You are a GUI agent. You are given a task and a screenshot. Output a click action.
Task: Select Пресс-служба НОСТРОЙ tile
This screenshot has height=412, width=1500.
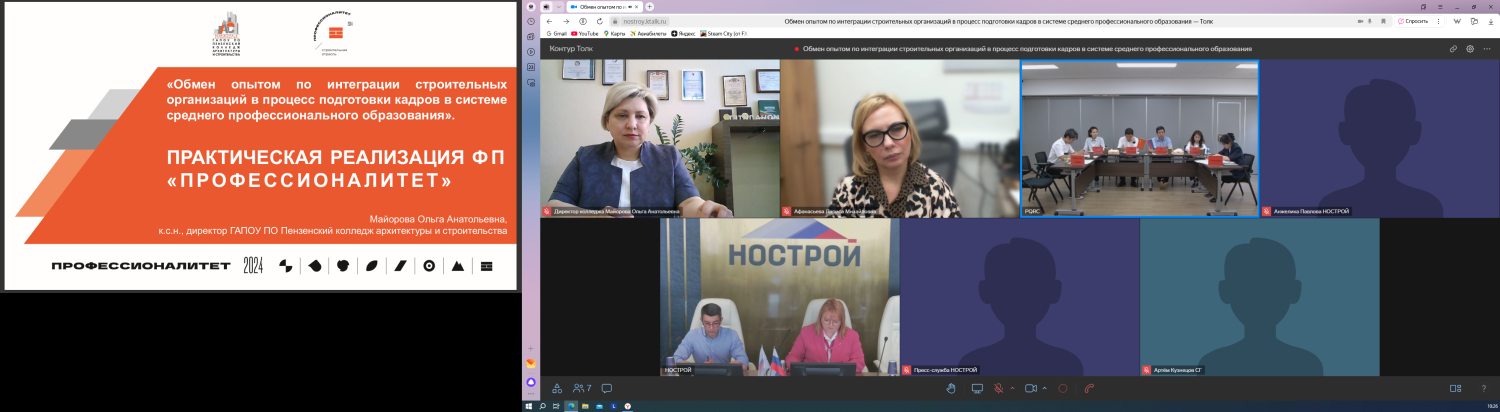coord(1019,297)
